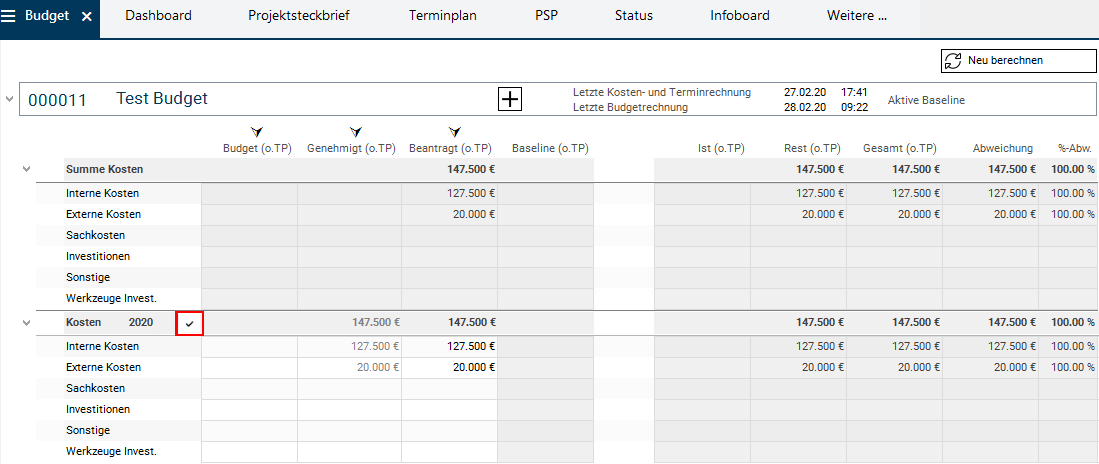Collapse the Test Budget project header
The width and height of the screenshot is (1099, 464).
coord(10,99)
